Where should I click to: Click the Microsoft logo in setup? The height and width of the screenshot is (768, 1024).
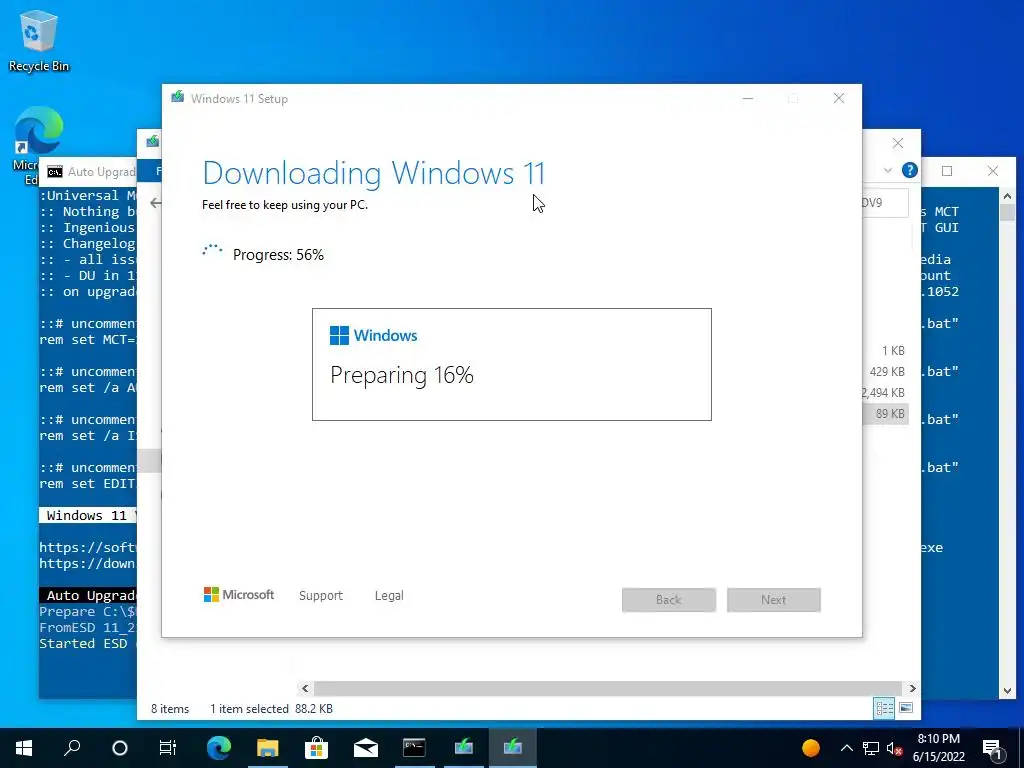pyautogui.click(x=239, y=595)
